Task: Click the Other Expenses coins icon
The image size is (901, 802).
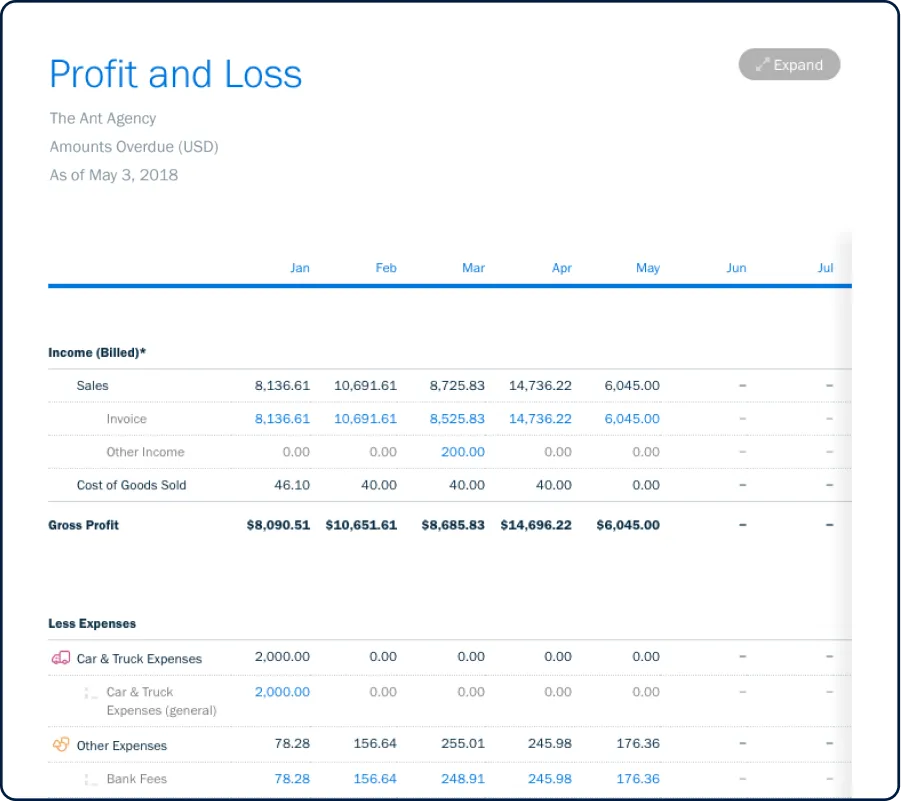Action: 60,745
